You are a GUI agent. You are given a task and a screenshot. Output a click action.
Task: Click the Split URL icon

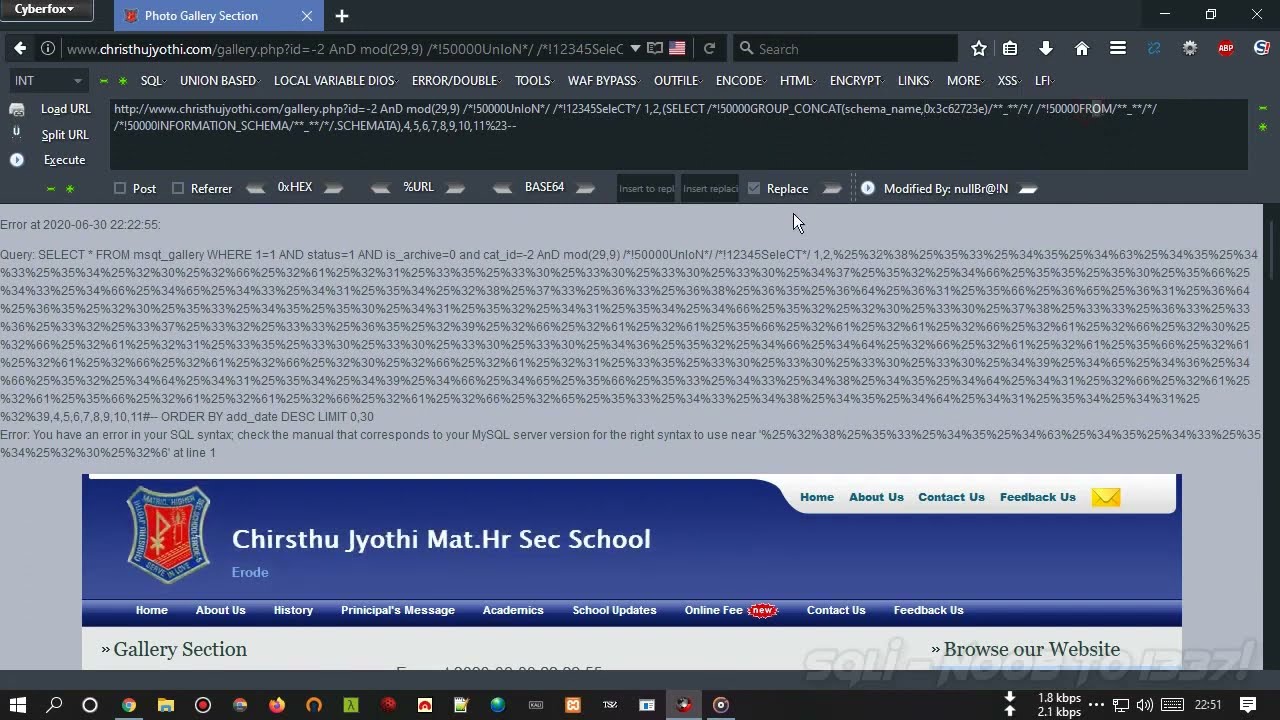[x=16, y=134]
